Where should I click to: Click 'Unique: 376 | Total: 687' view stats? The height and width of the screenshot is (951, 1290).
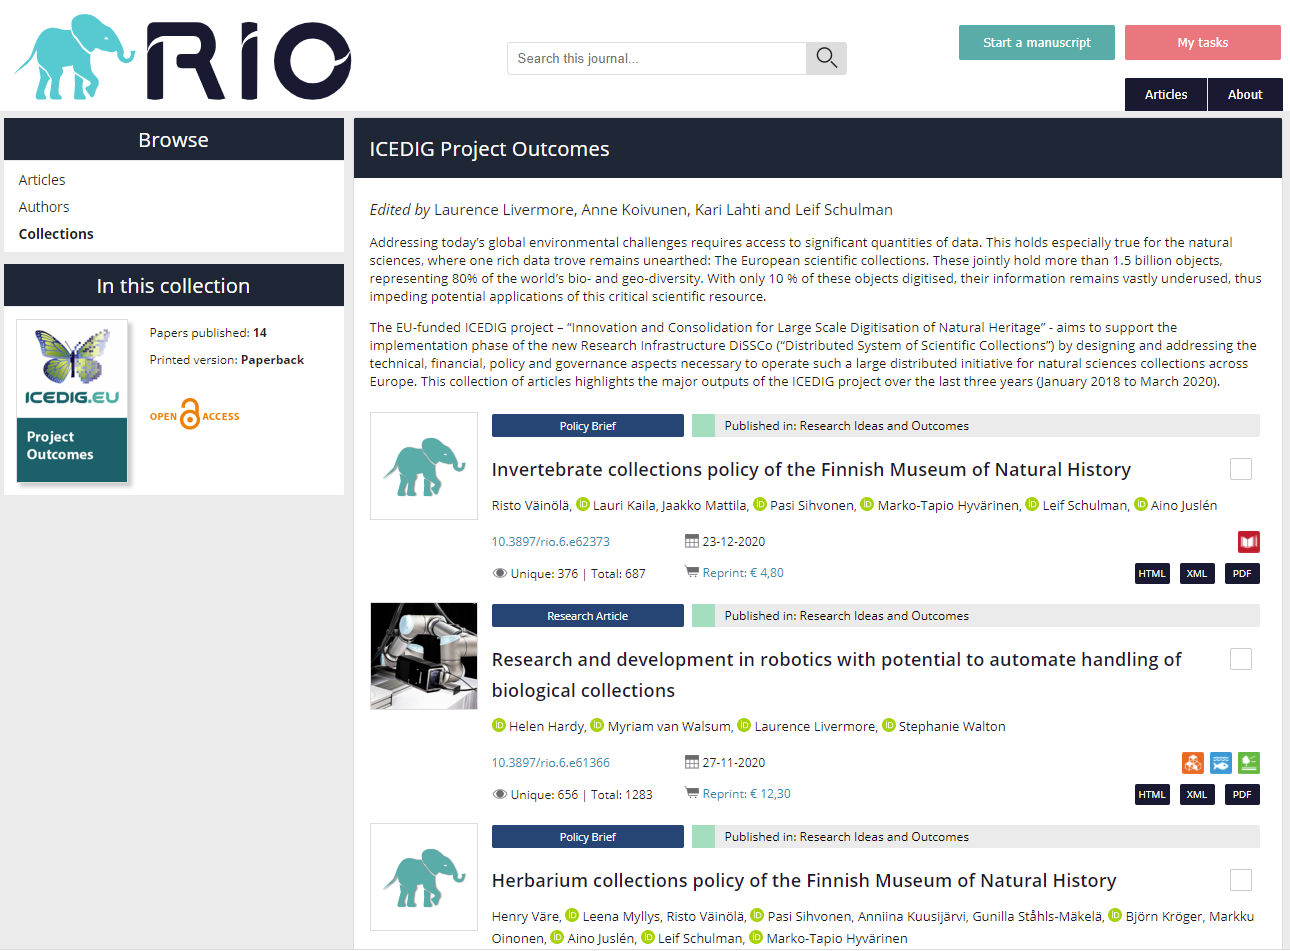pos(569,574)
